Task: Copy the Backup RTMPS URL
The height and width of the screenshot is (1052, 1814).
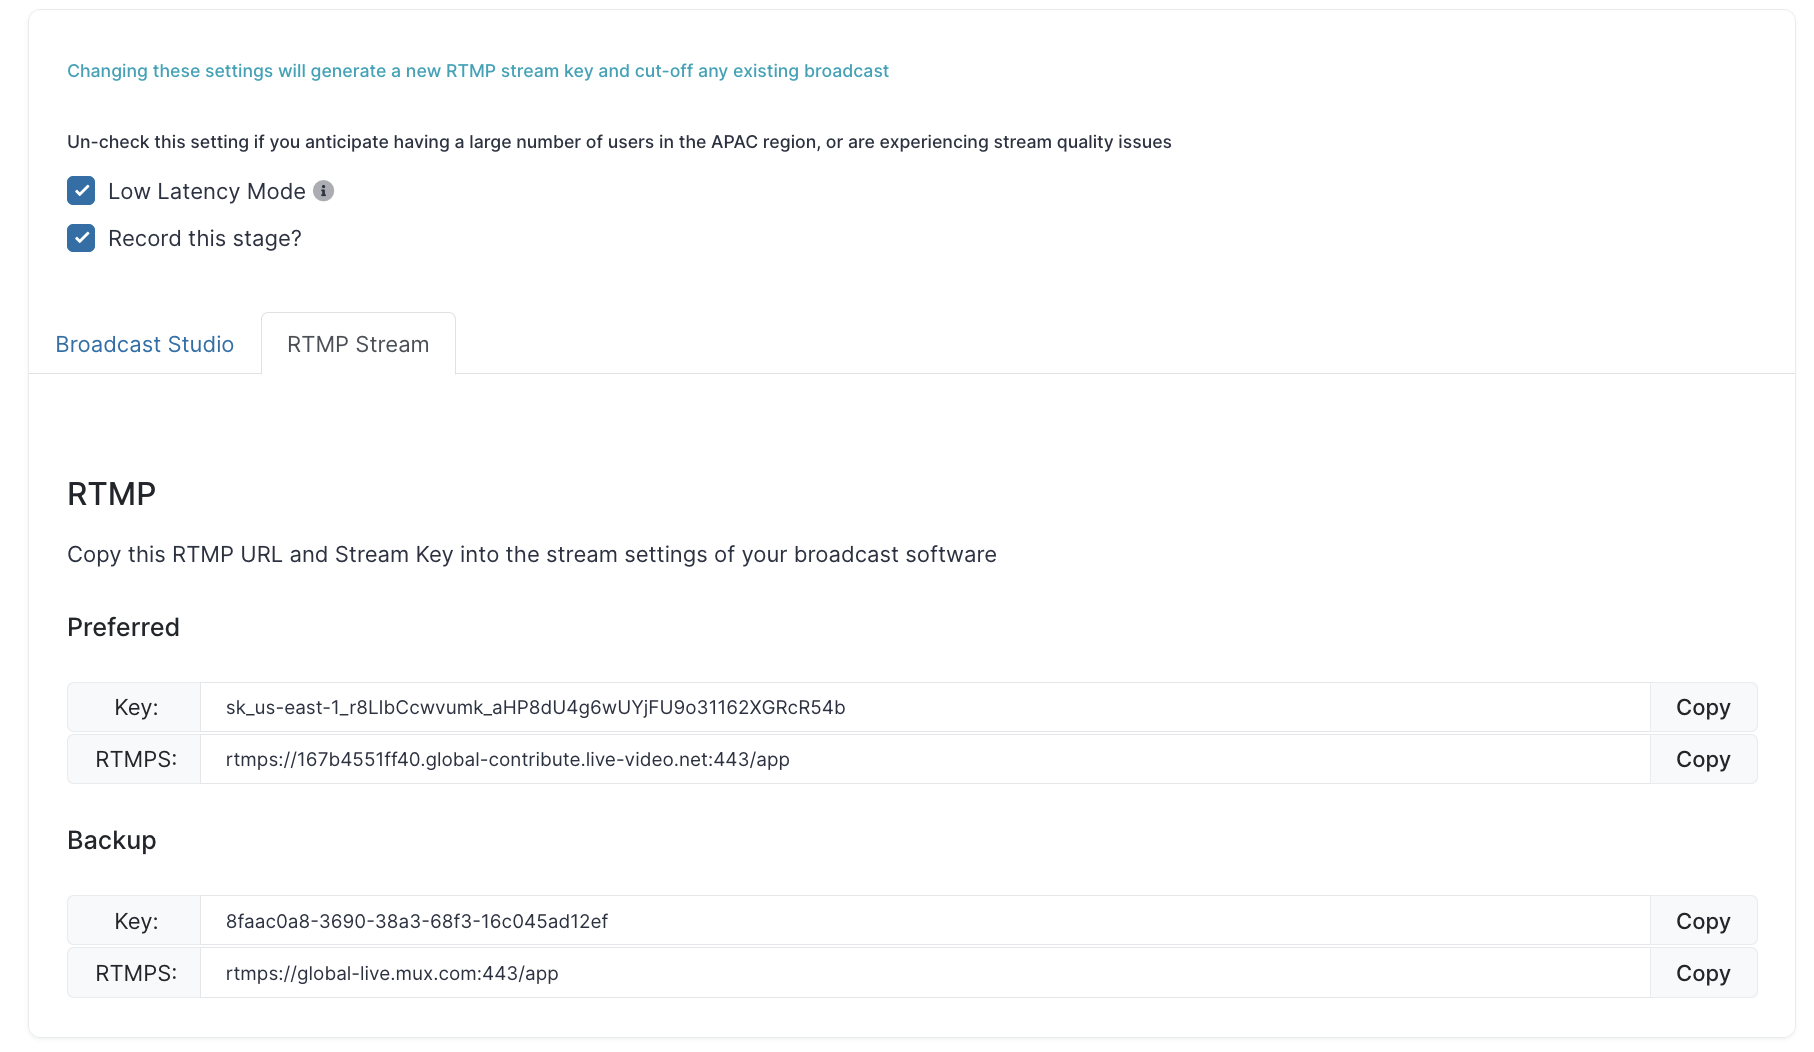Action: click(1703, 973)
